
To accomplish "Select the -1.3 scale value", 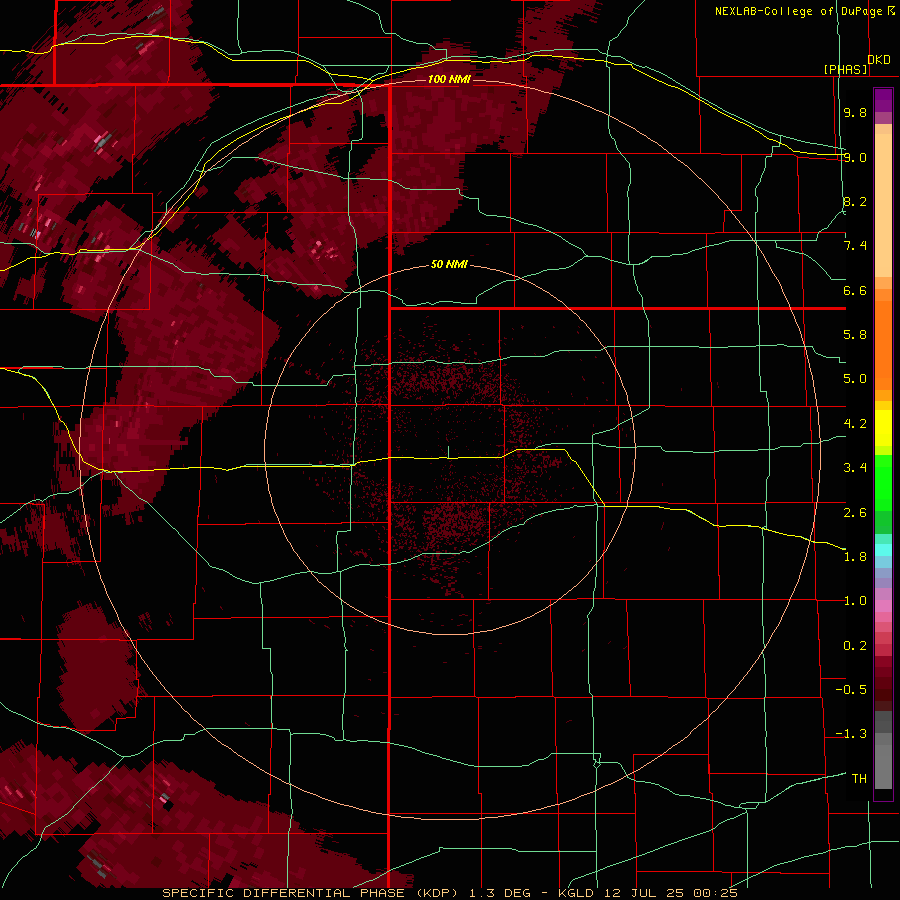I will [851, 734].
